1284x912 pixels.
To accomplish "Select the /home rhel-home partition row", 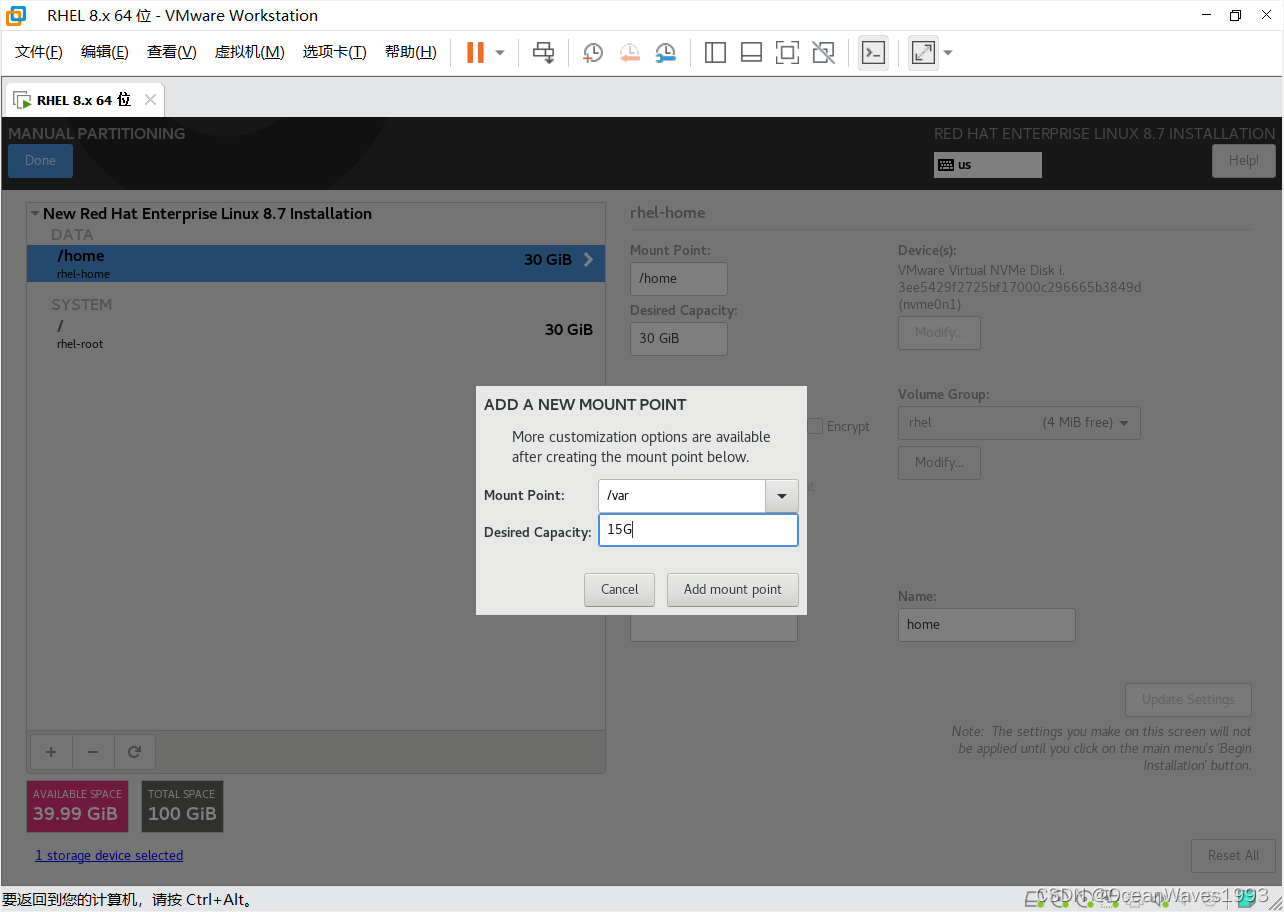I will click(316, 264).
